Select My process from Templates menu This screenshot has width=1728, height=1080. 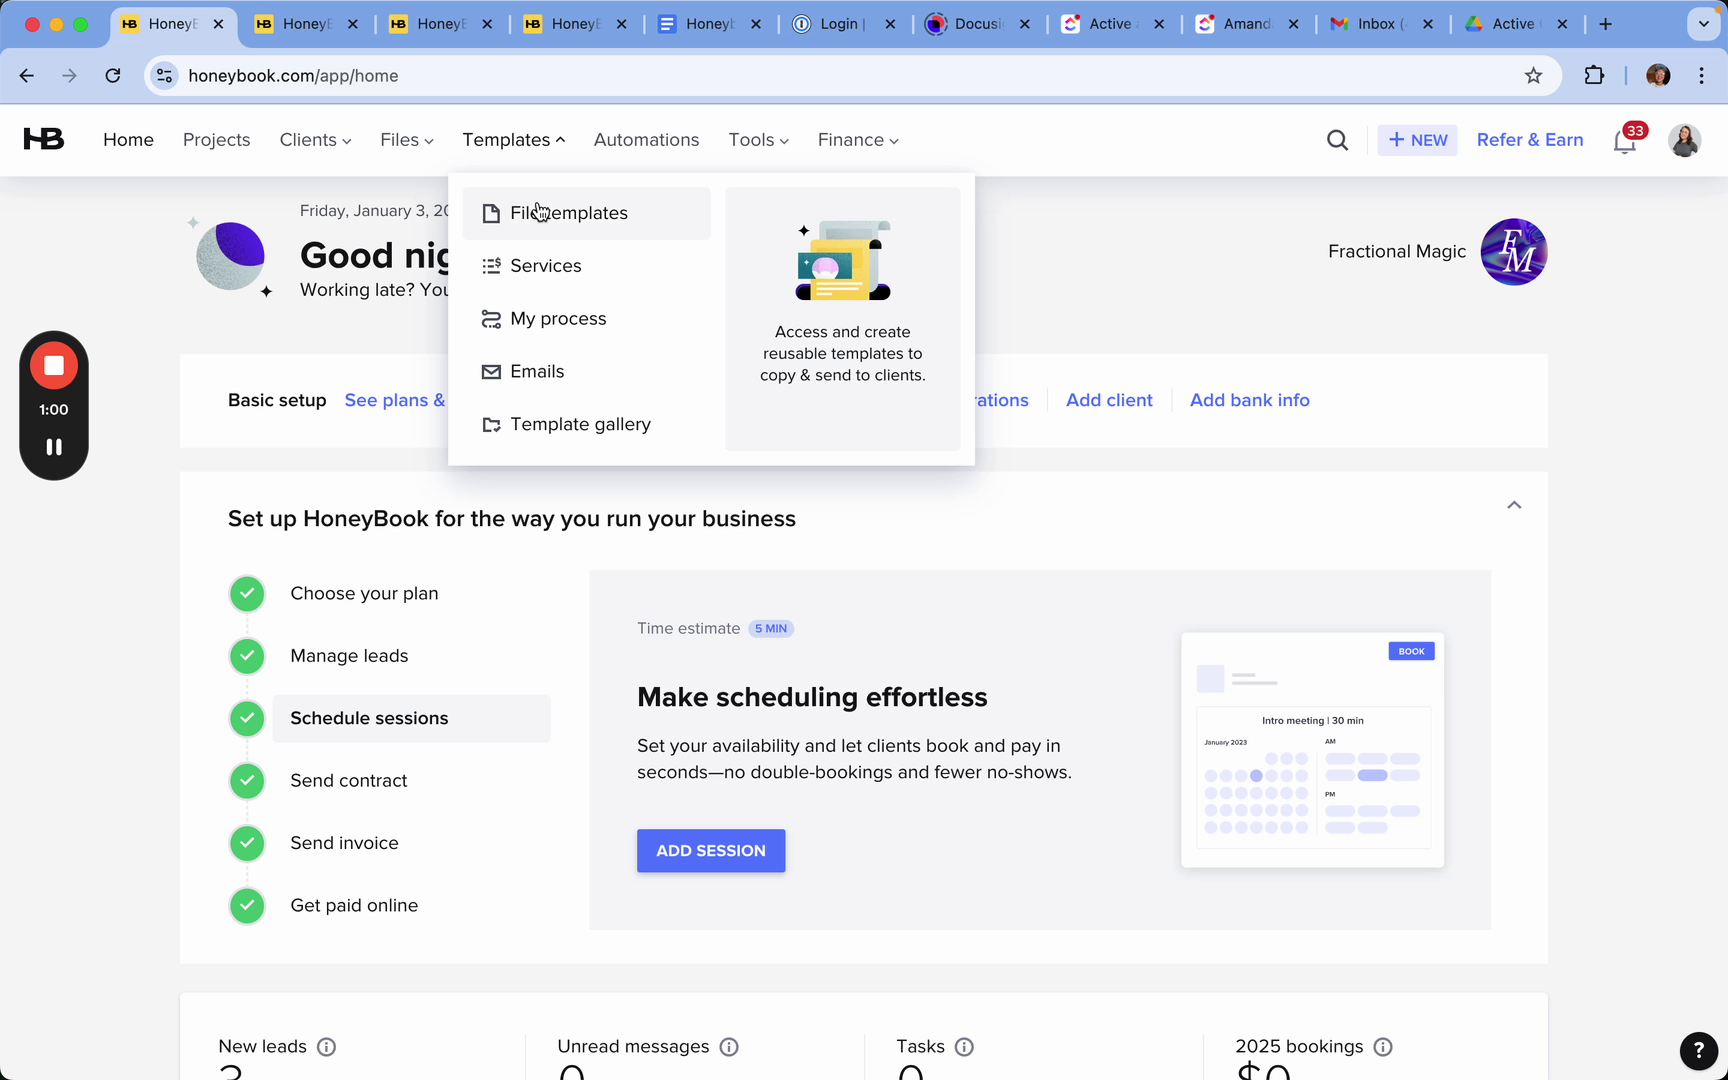[x=587, y=319]
